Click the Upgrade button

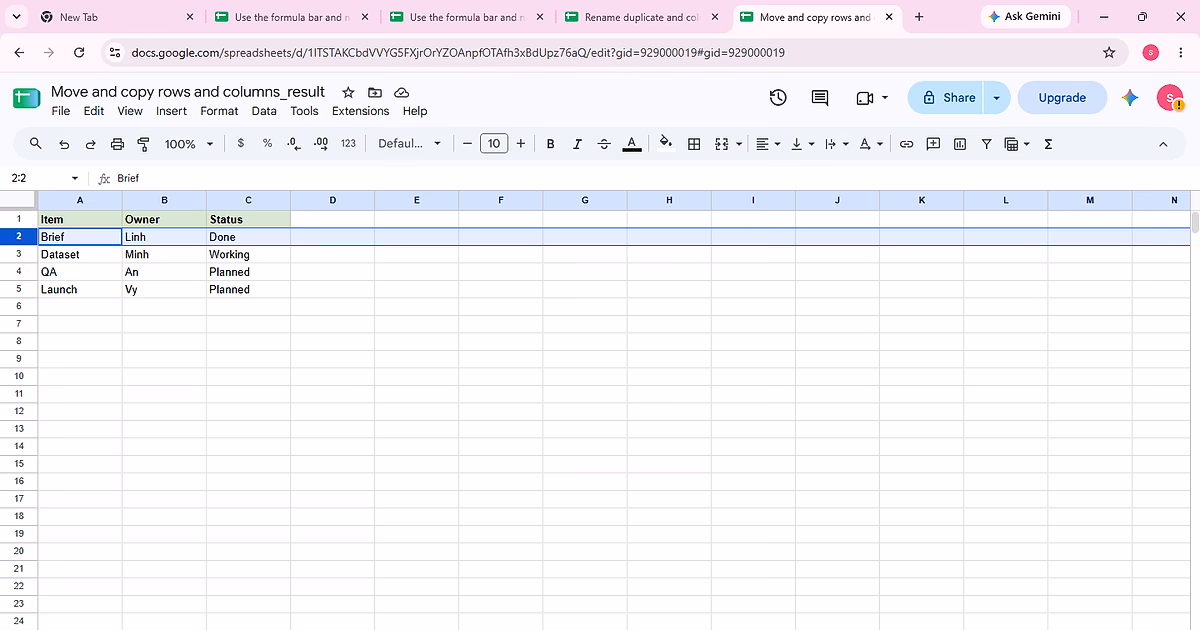tap(1062, 97)
